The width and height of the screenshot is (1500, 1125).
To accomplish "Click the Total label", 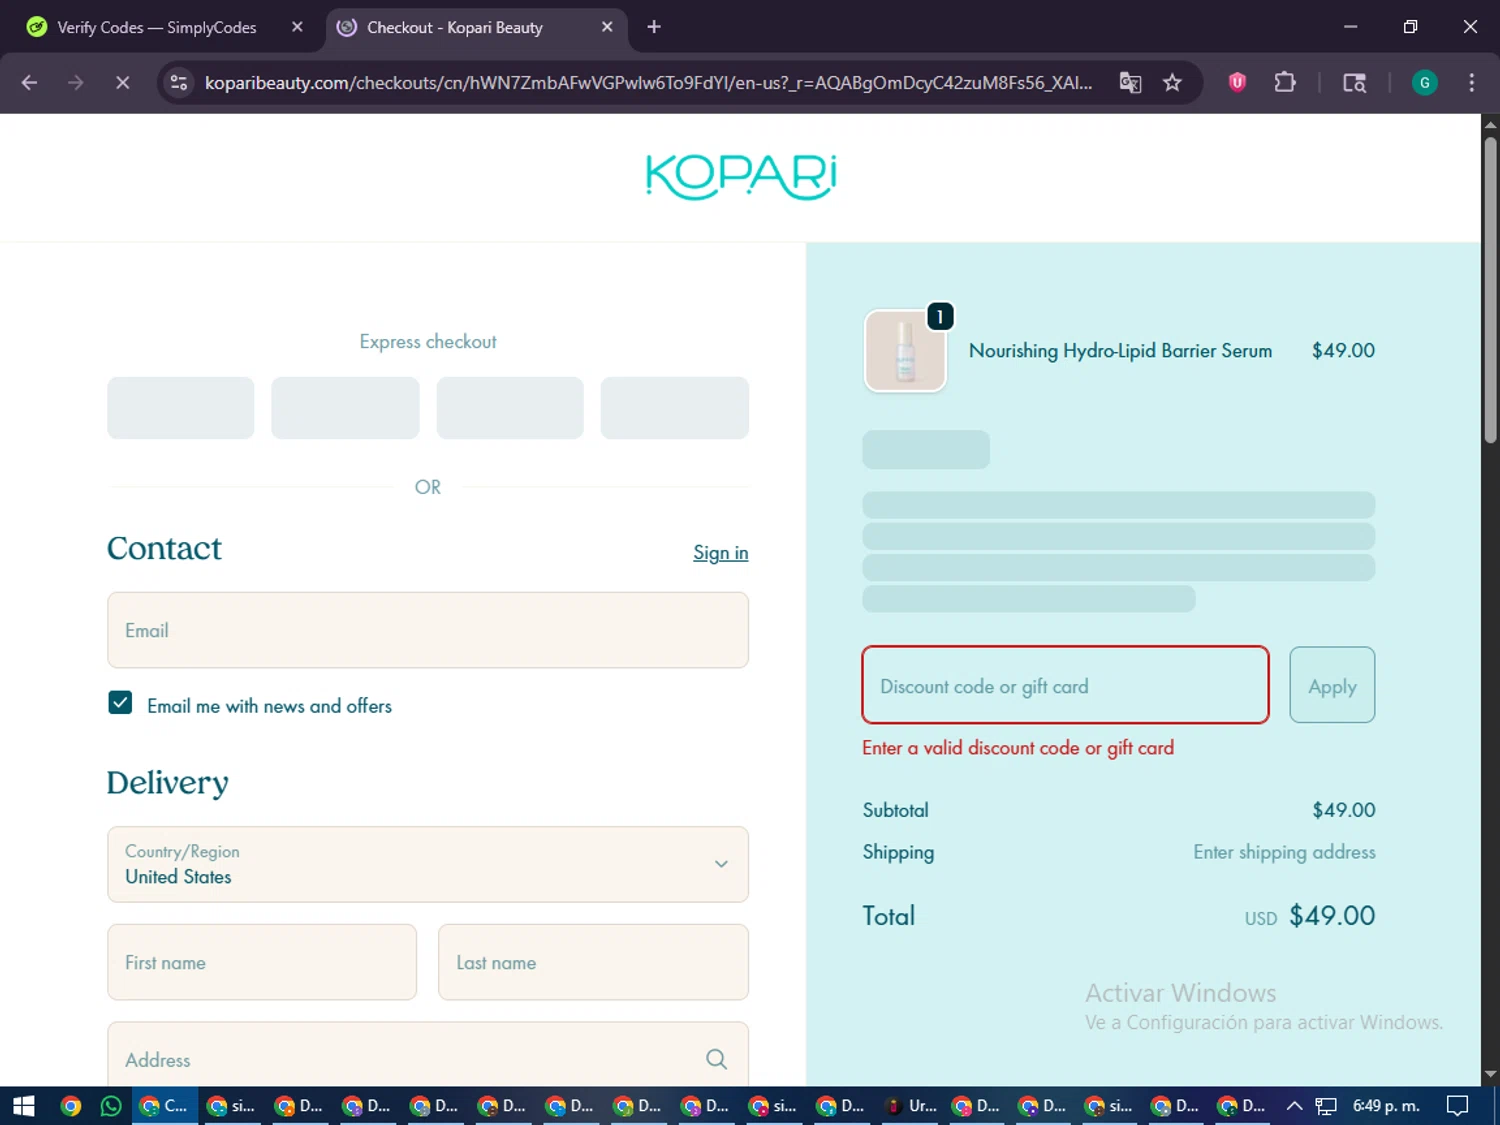I will pos(889,916).
